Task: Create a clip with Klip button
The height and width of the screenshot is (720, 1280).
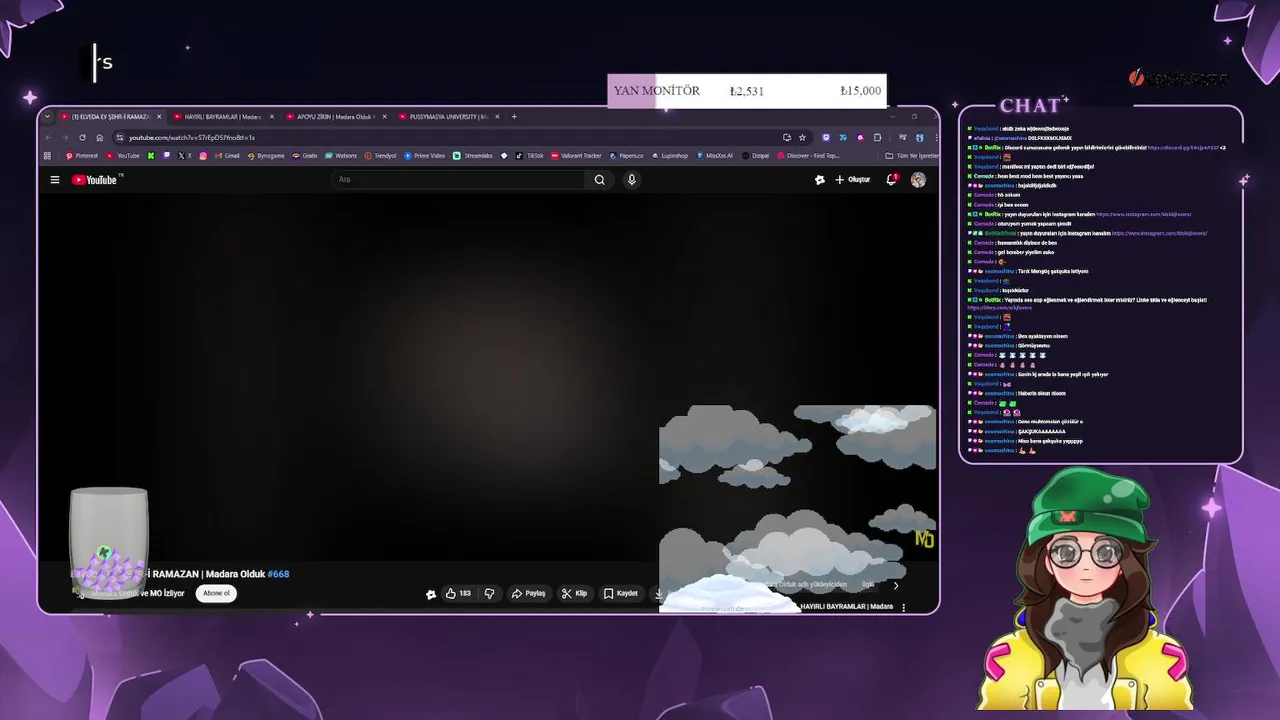Action: 574,593
